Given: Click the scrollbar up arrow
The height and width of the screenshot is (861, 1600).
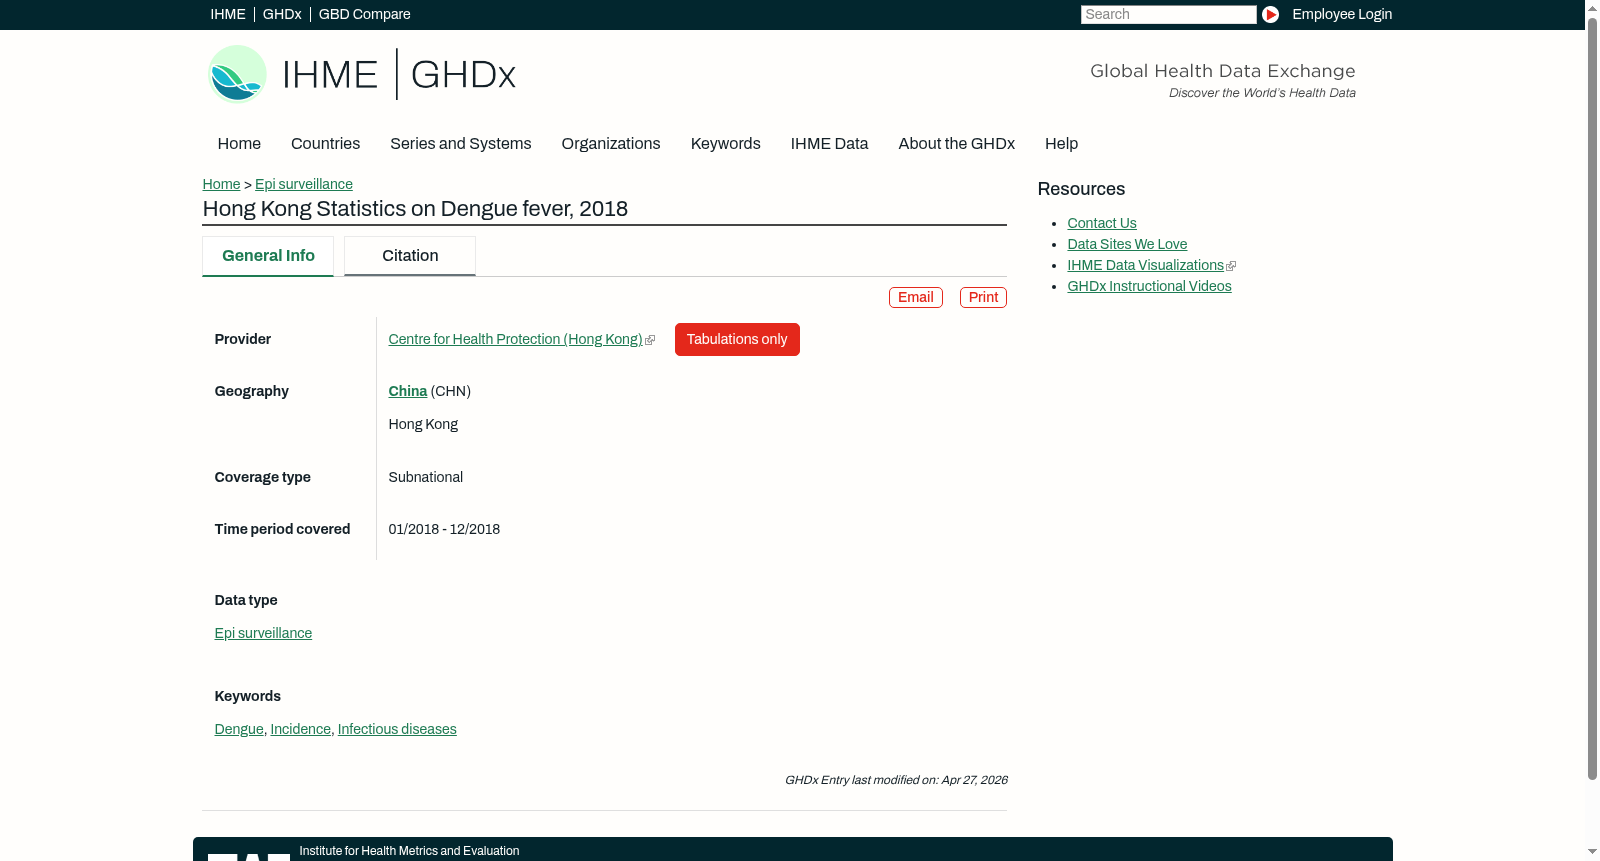Looking at the screenshot, I should point(1592,8).
